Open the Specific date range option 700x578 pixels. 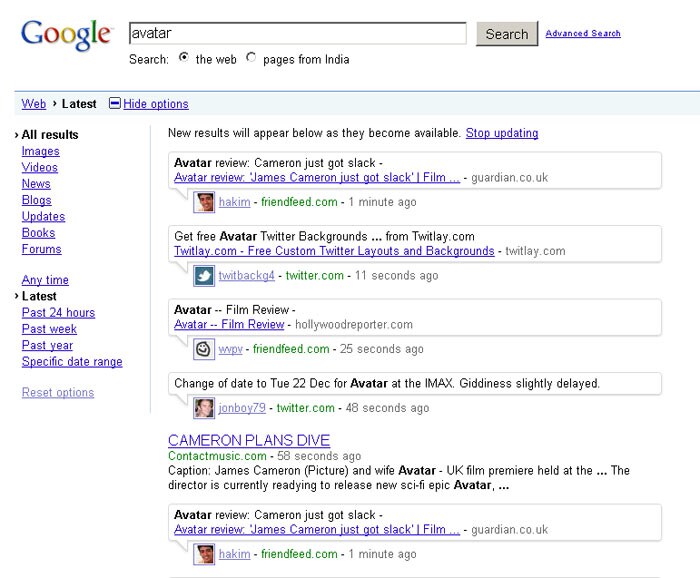pyautogui.click(x=72, y=362)
